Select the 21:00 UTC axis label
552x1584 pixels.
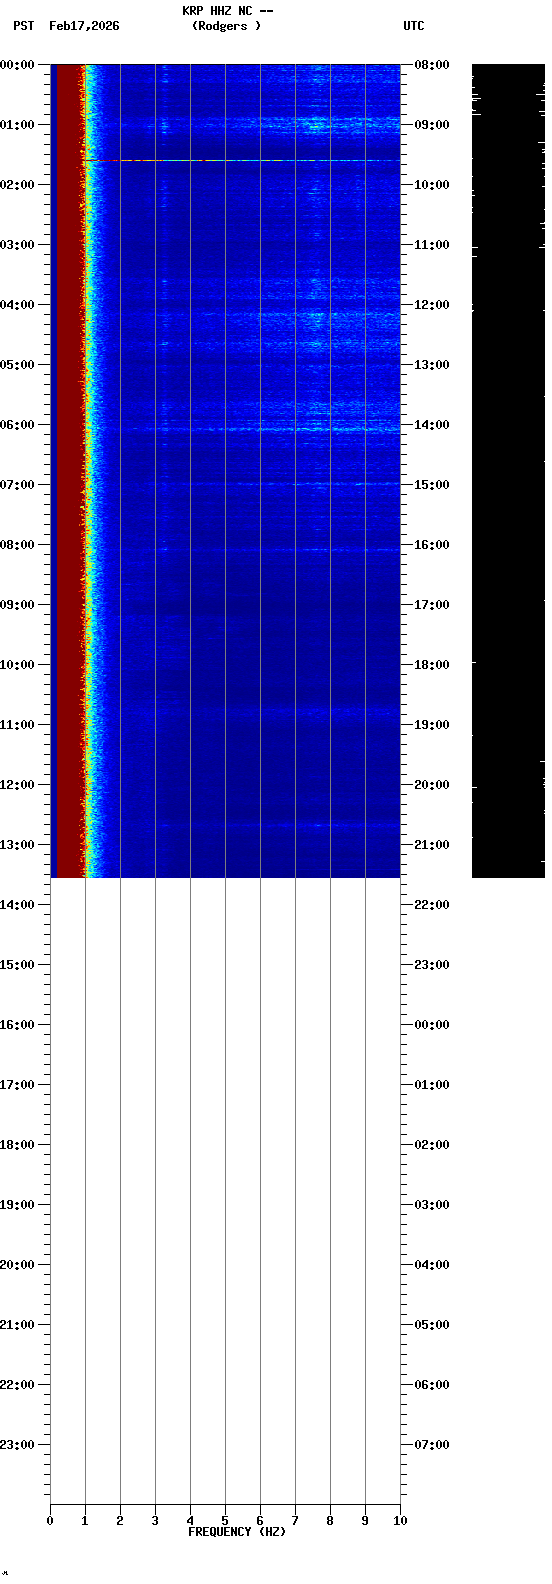pos(432,845)
